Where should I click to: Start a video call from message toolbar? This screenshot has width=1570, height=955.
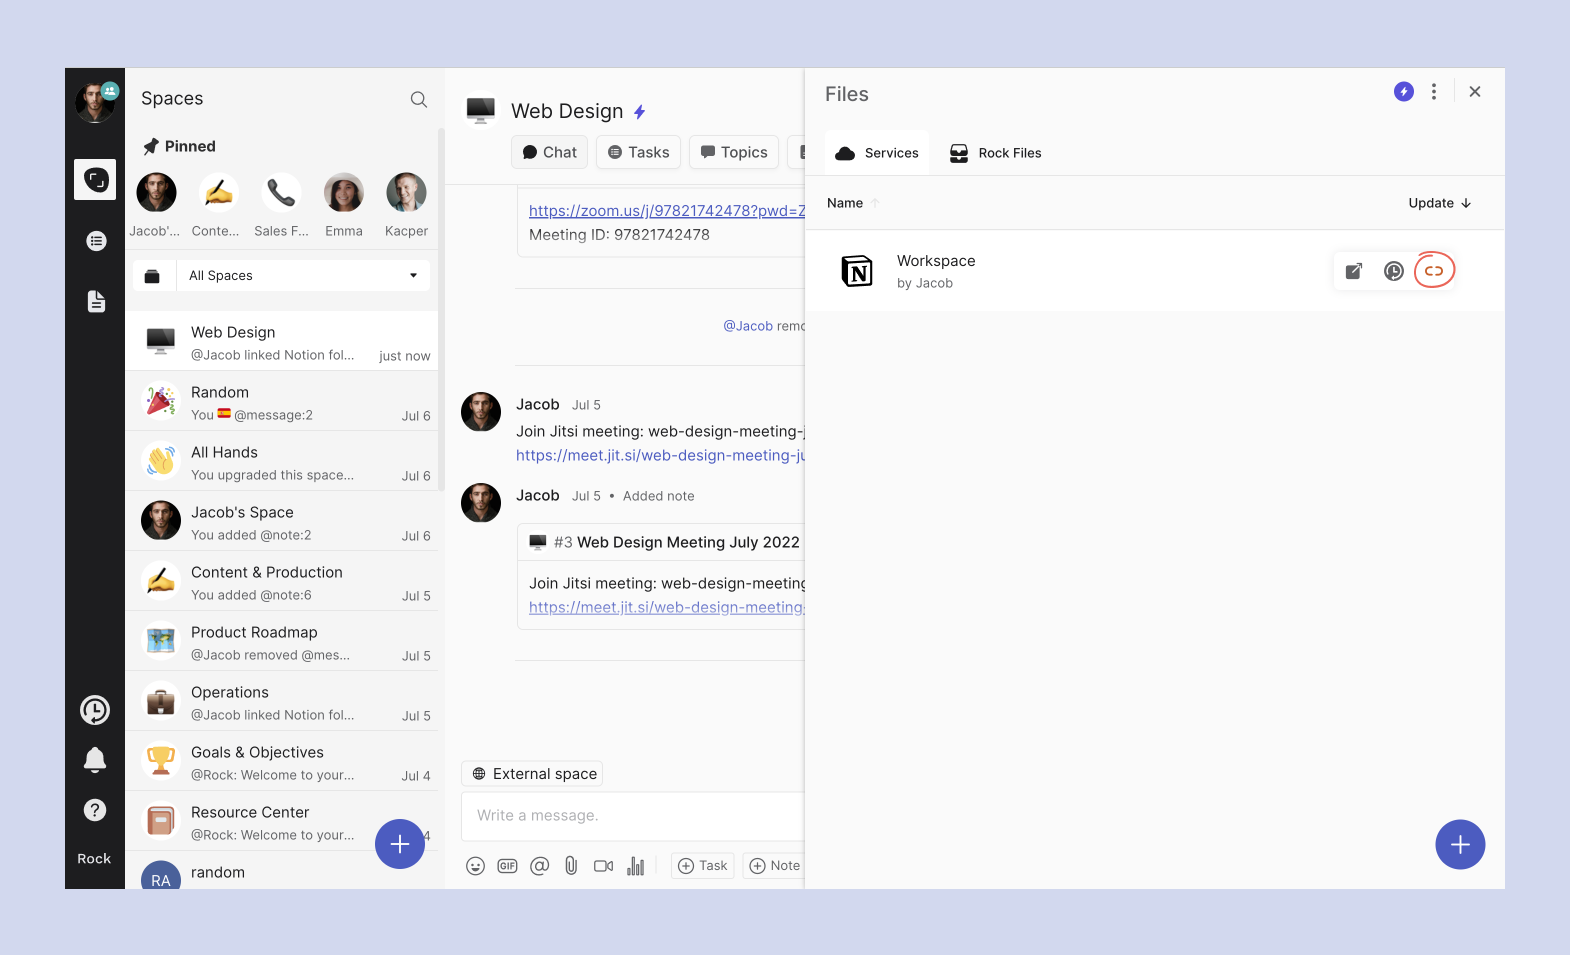tap(603, 866)
